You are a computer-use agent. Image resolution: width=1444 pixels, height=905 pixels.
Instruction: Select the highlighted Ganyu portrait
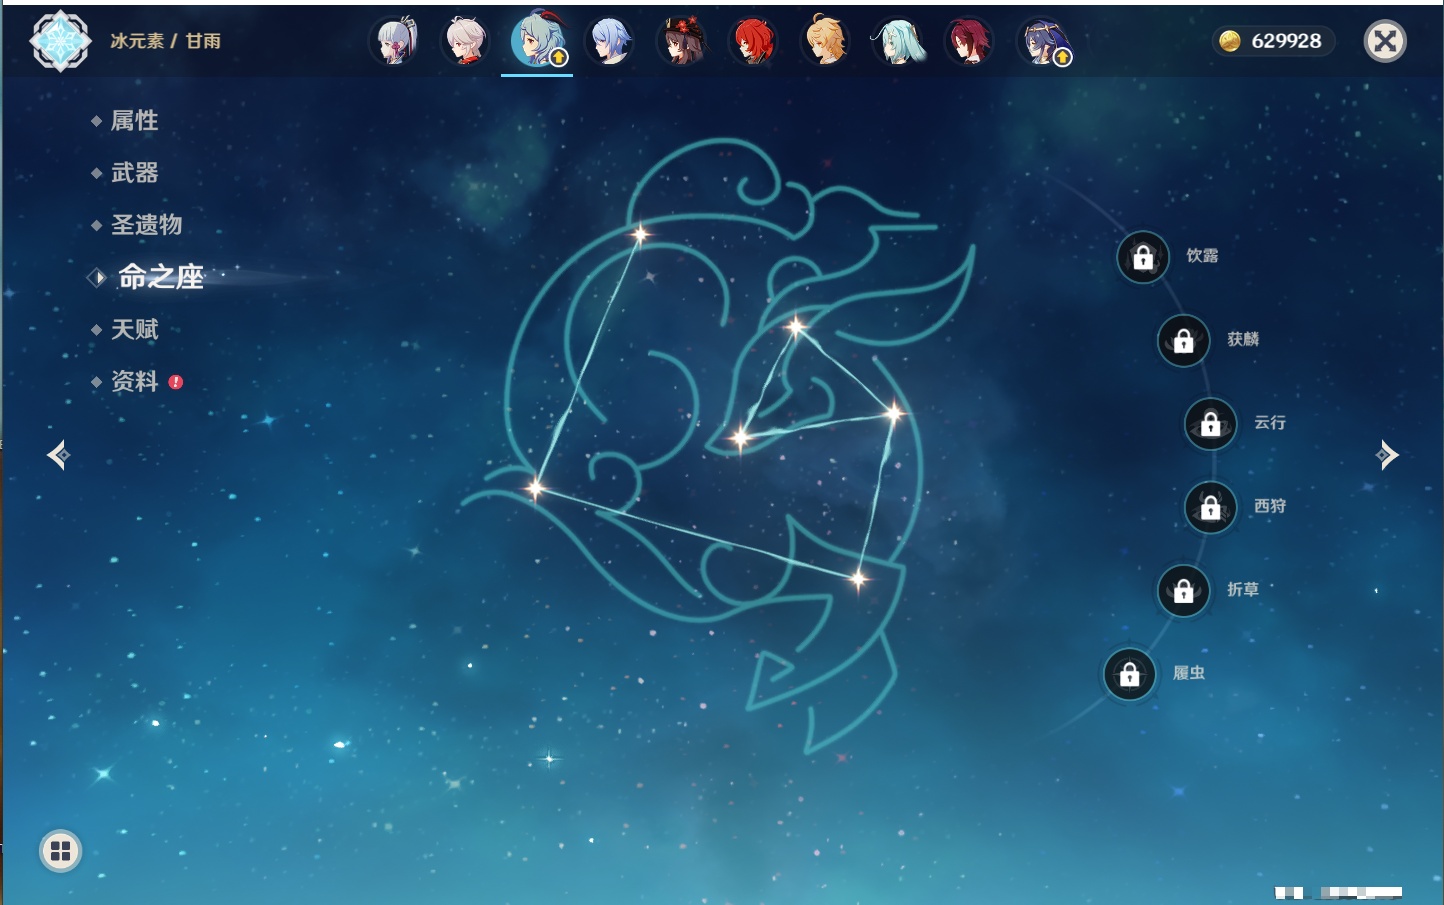tap(538, 41)
